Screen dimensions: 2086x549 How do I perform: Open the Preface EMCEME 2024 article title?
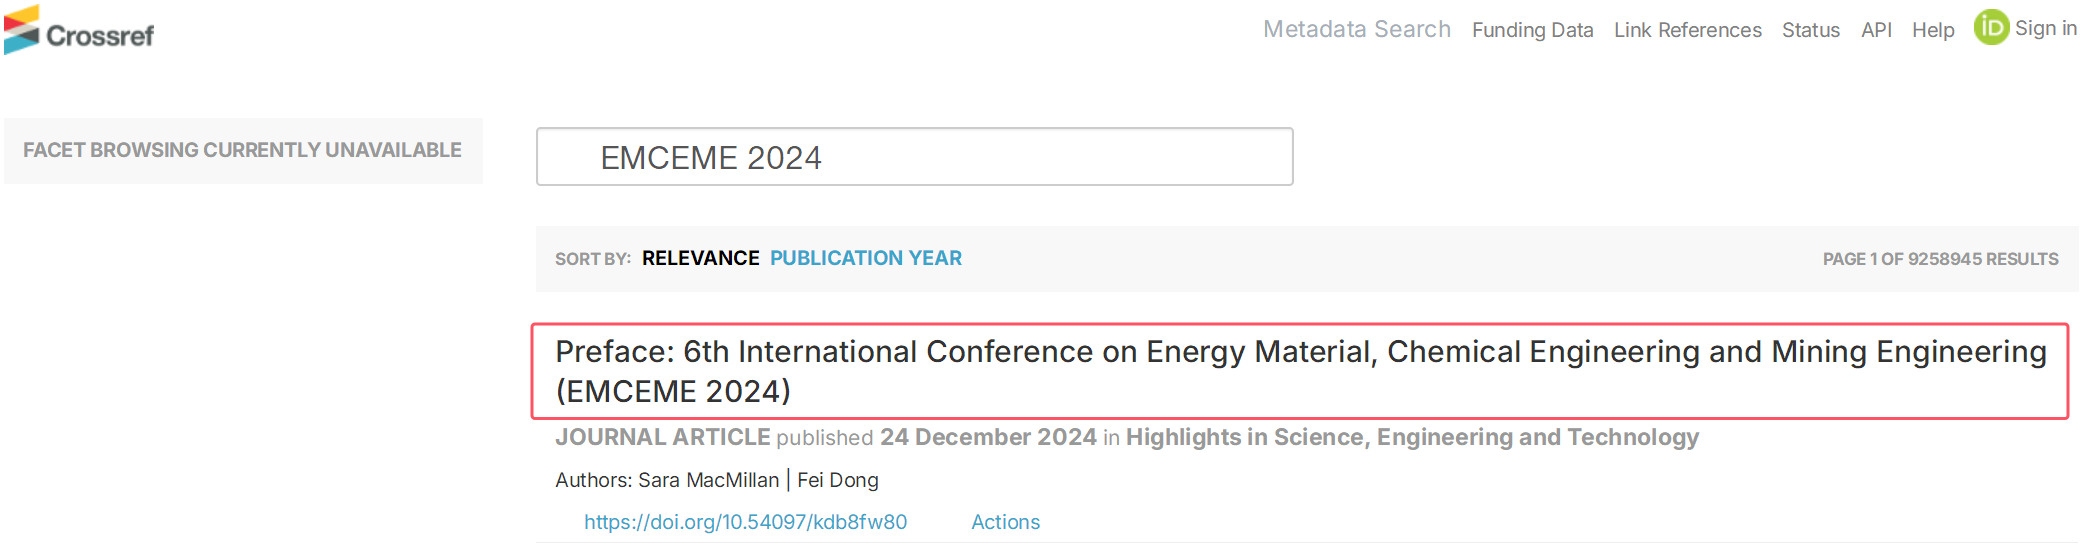click(1299, 371)
